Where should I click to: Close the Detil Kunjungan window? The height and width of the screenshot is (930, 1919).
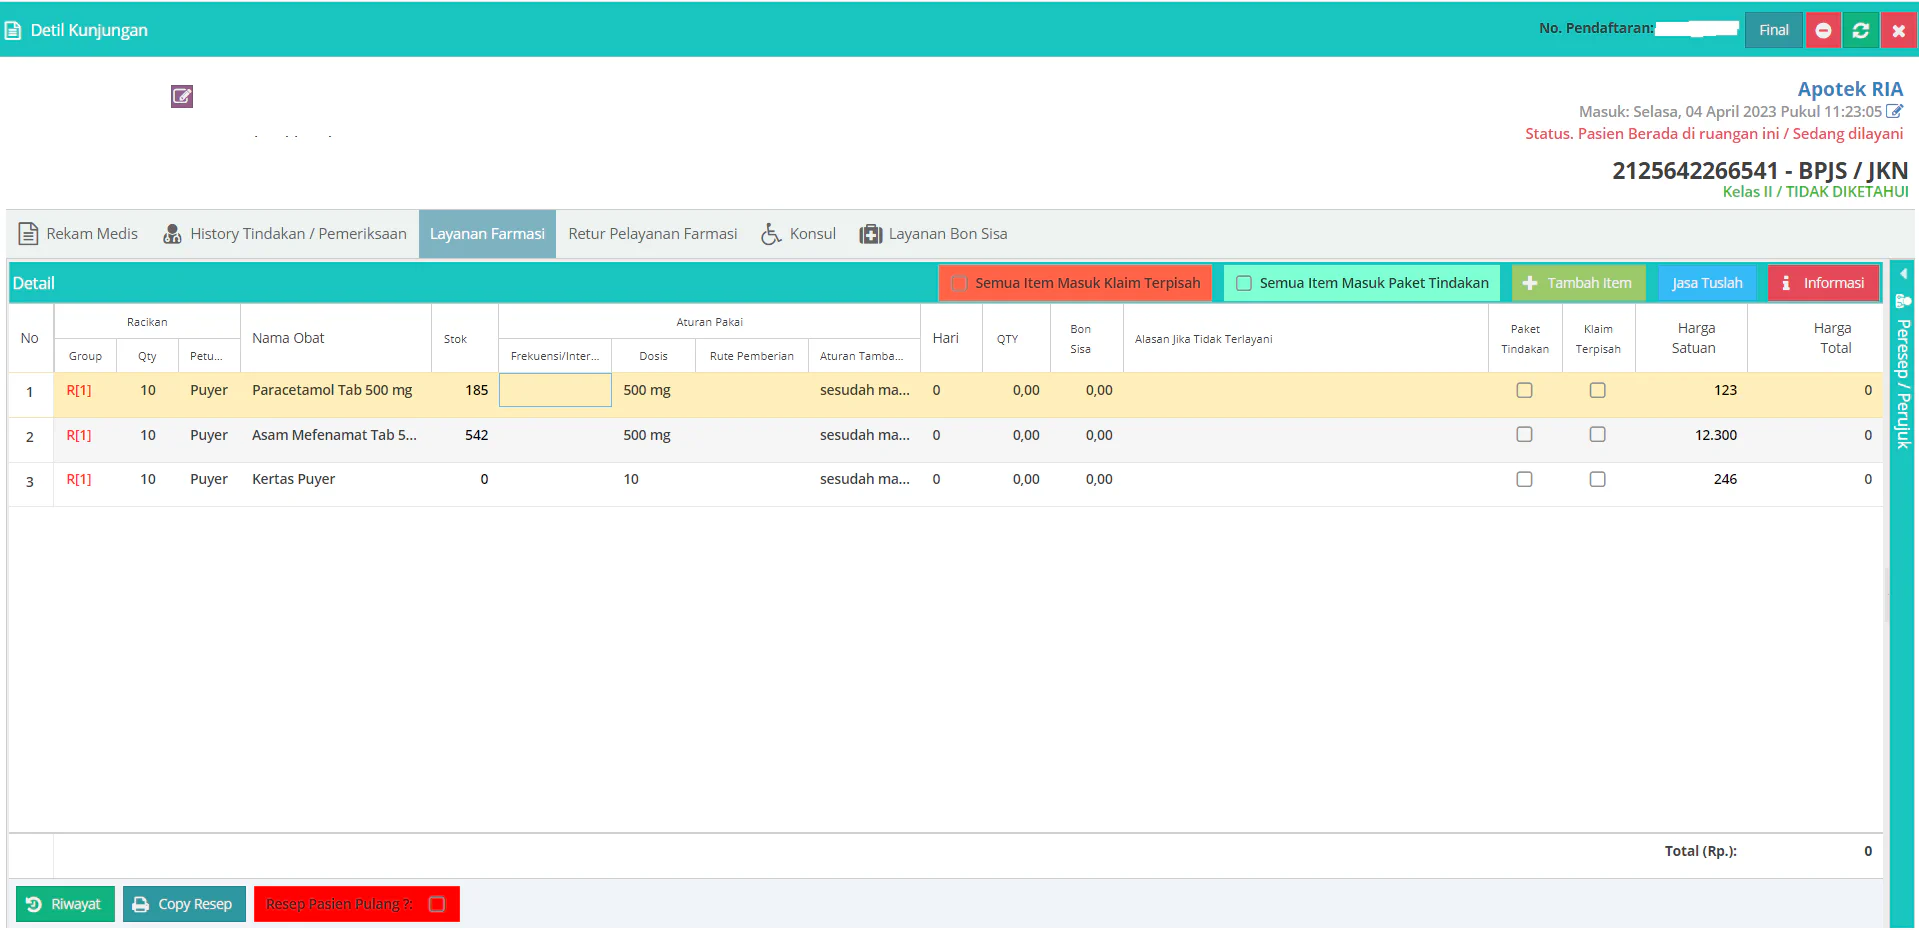[1898, 30]
